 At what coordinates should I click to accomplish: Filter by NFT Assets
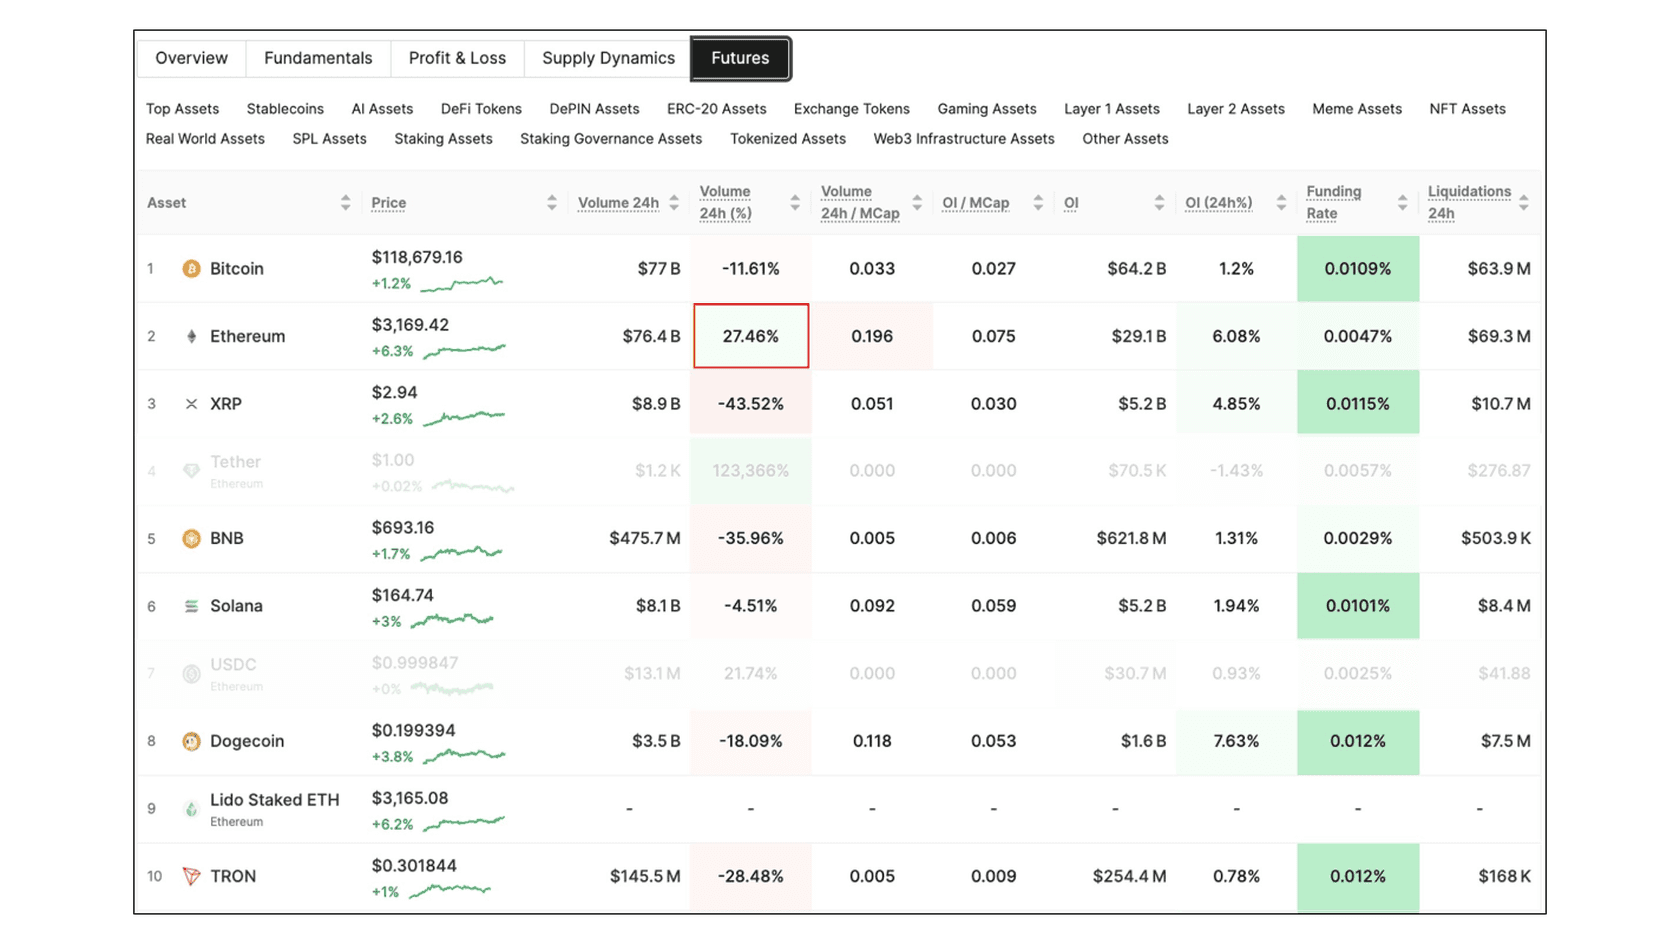click(1467, 109)
